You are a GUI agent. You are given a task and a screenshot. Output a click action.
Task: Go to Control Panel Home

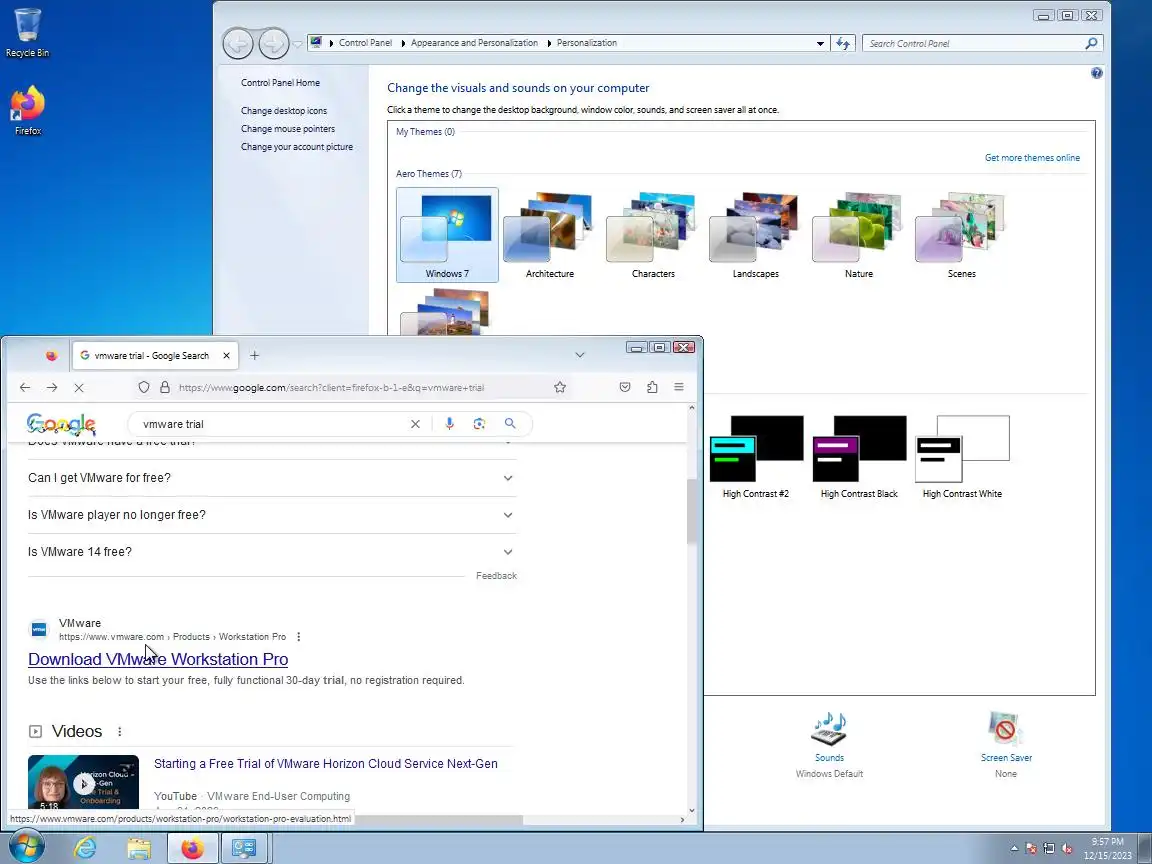click(280, 83)
